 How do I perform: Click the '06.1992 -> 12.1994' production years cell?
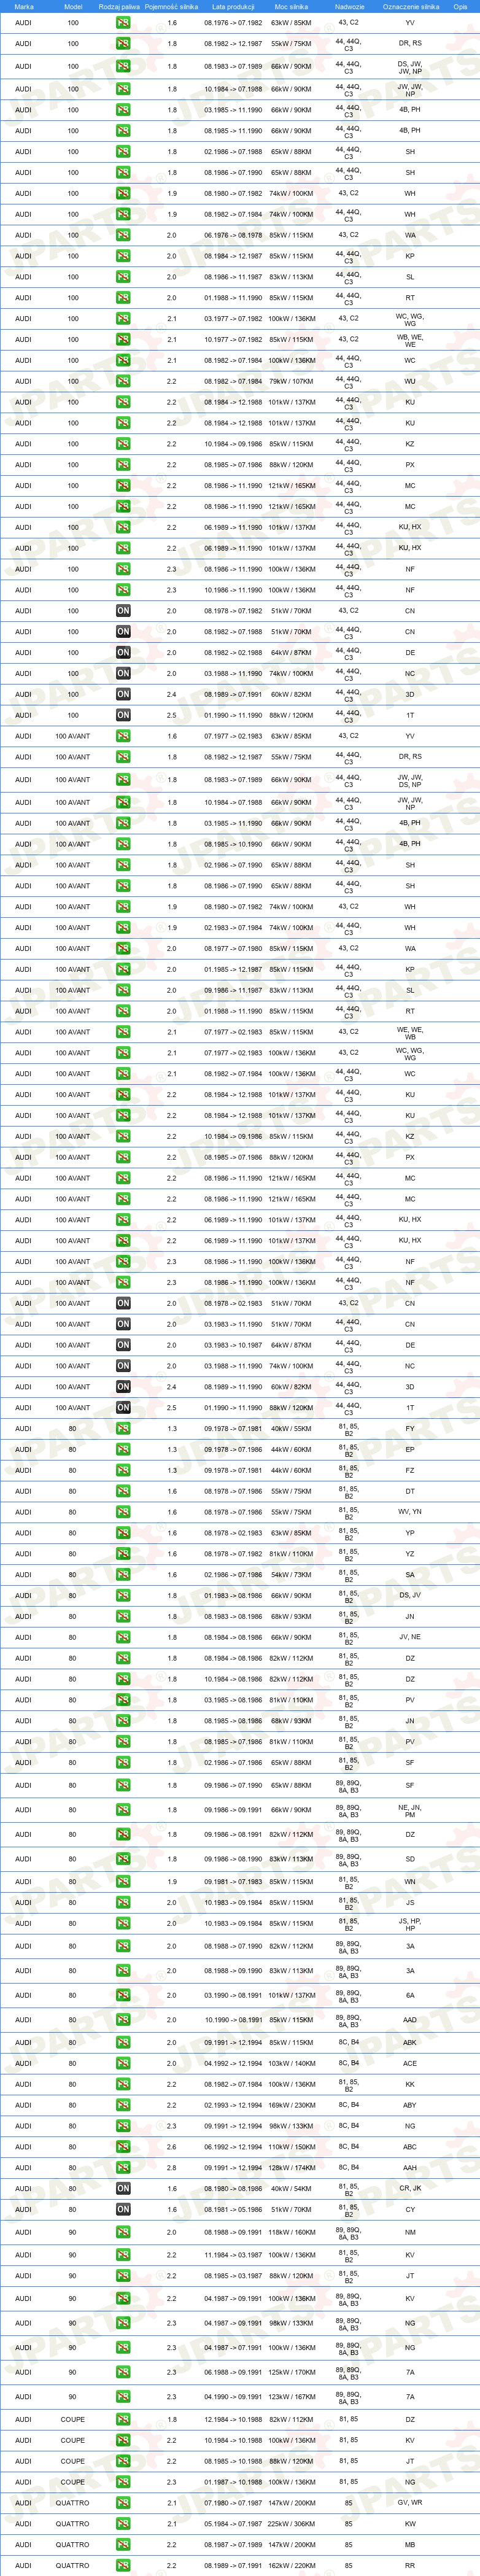[x=233, y=2147]
